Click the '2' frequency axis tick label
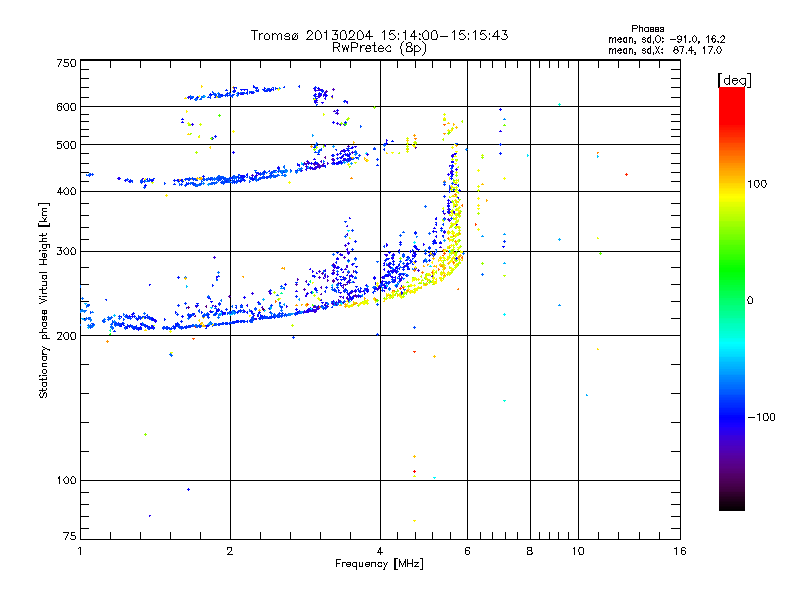800x600 pixels. pos(230,551)
